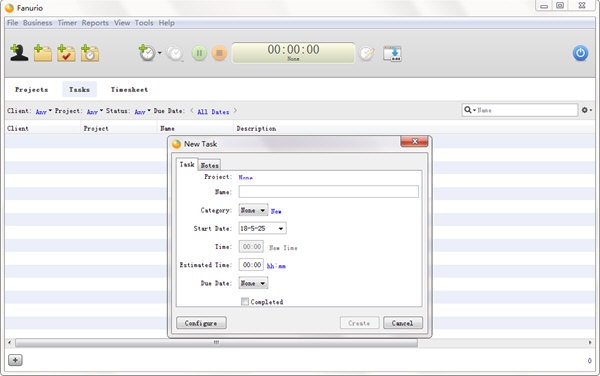
Task: Open the start timer dropdown arrow
Action: click(x=160, y=53)
